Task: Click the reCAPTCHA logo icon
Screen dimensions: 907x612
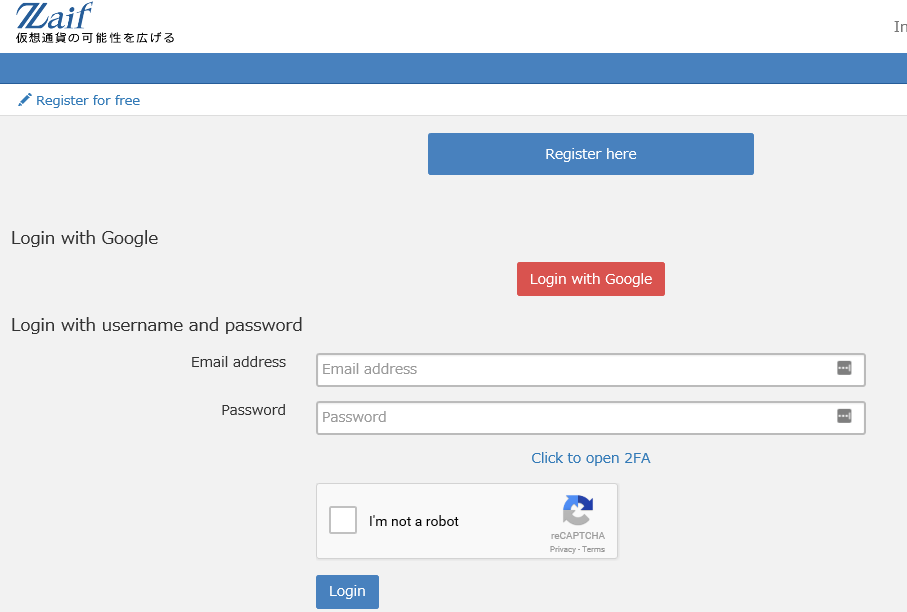Action: click(578, 510)
